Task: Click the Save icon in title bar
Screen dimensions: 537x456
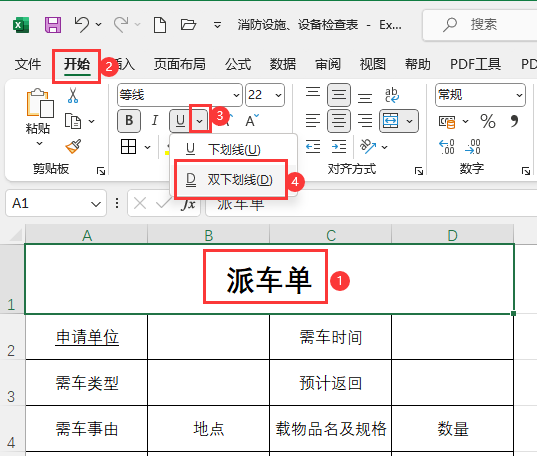Action: click(53, 25)
